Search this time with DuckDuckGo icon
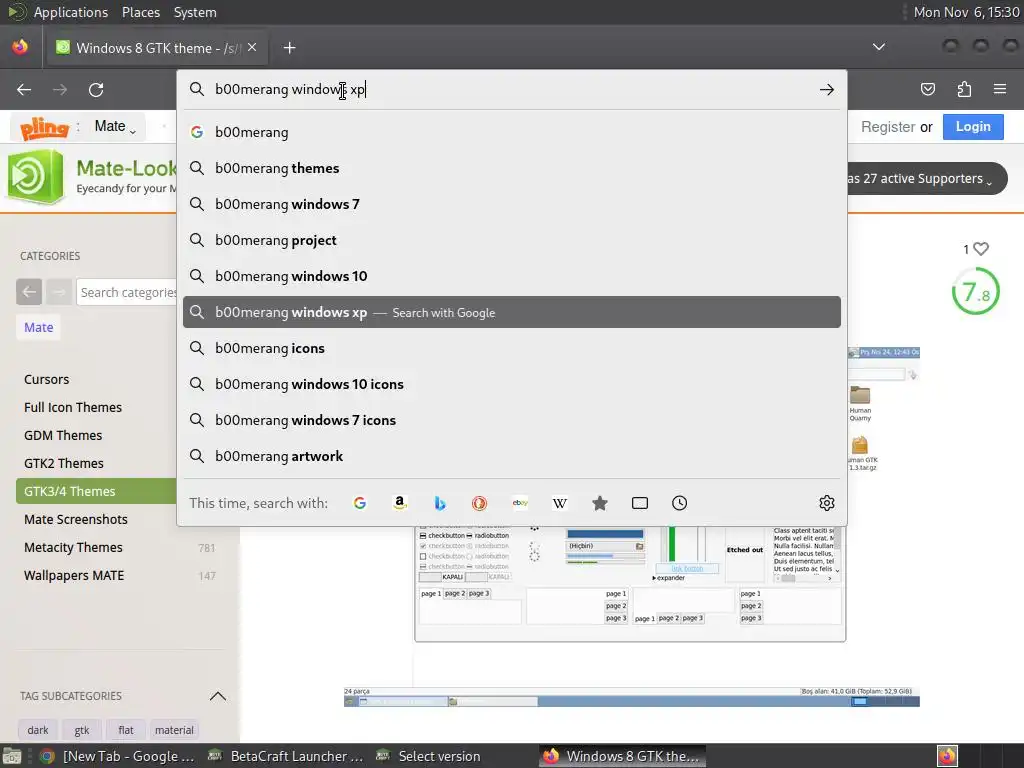The image size is (1024, 768). pos(479,503)
